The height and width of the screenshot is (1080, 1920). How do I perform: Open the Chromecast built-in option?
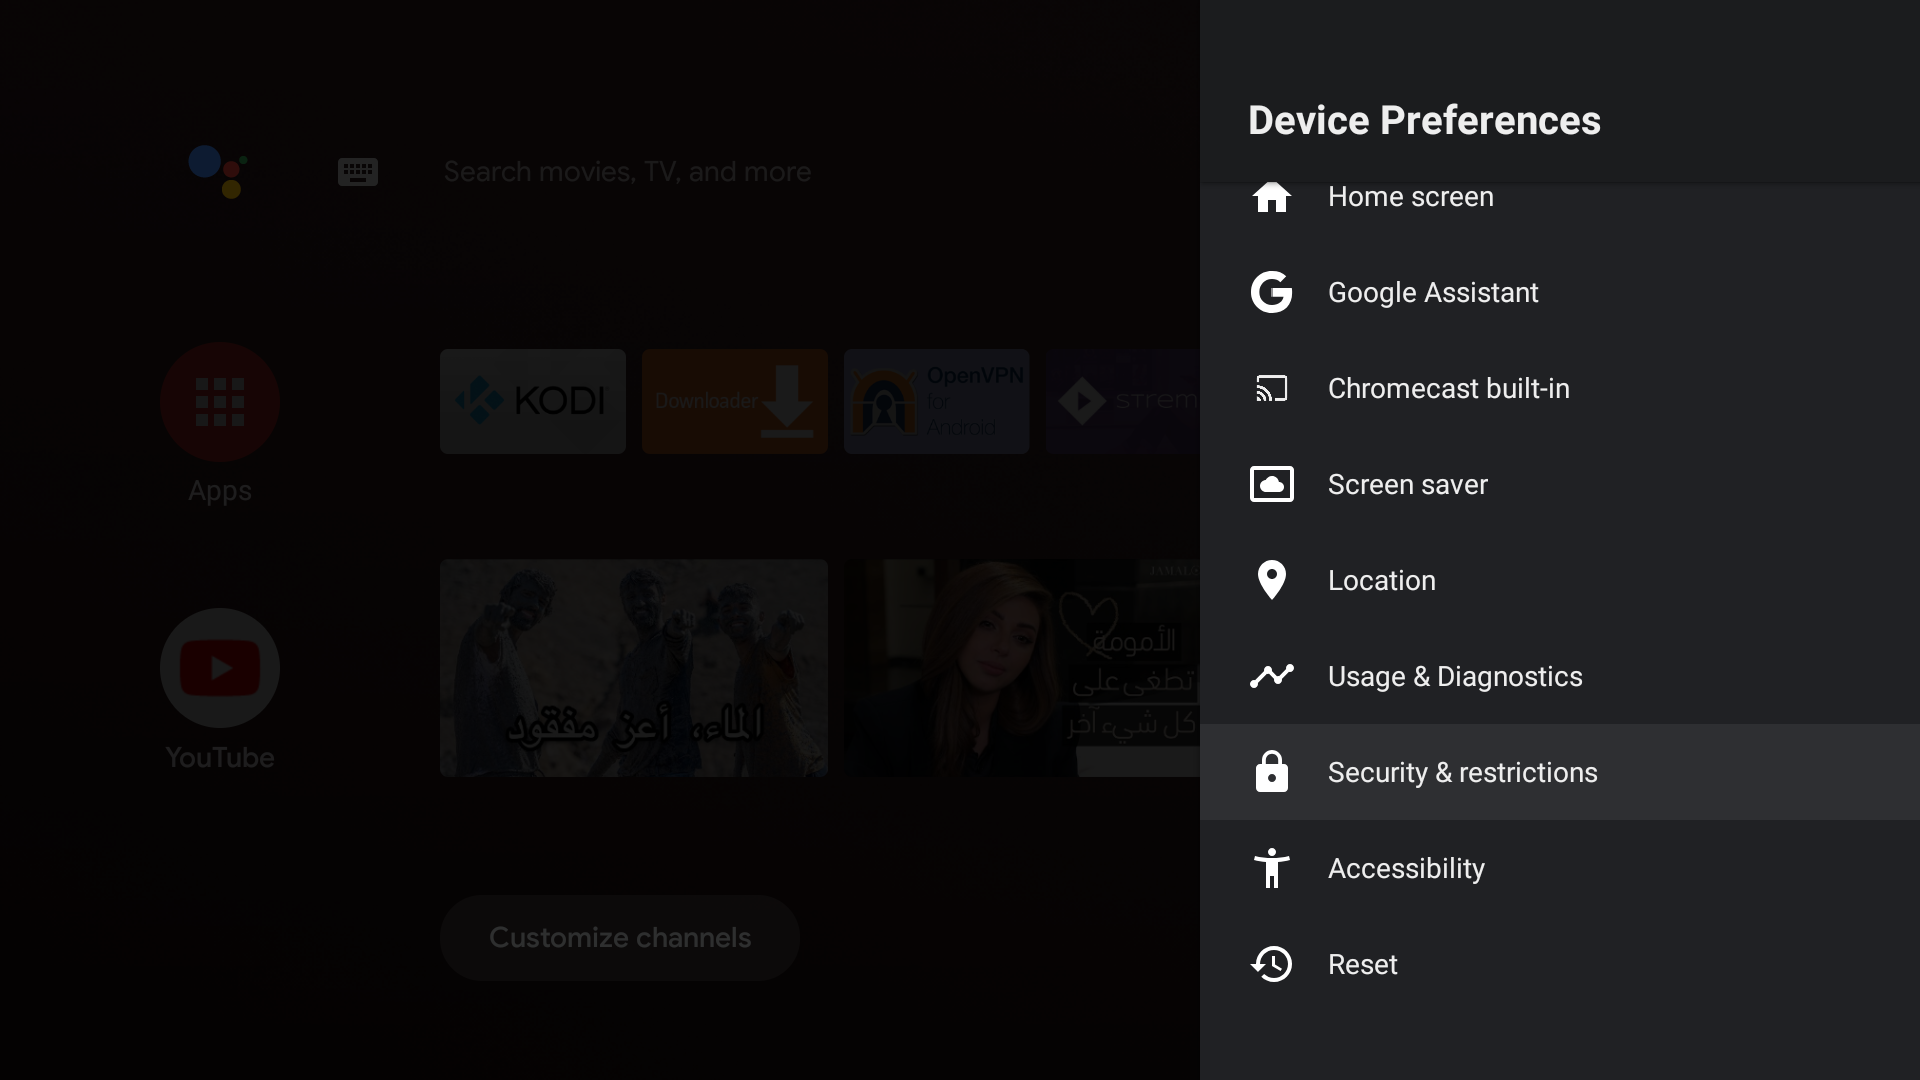coord(1448,388)
